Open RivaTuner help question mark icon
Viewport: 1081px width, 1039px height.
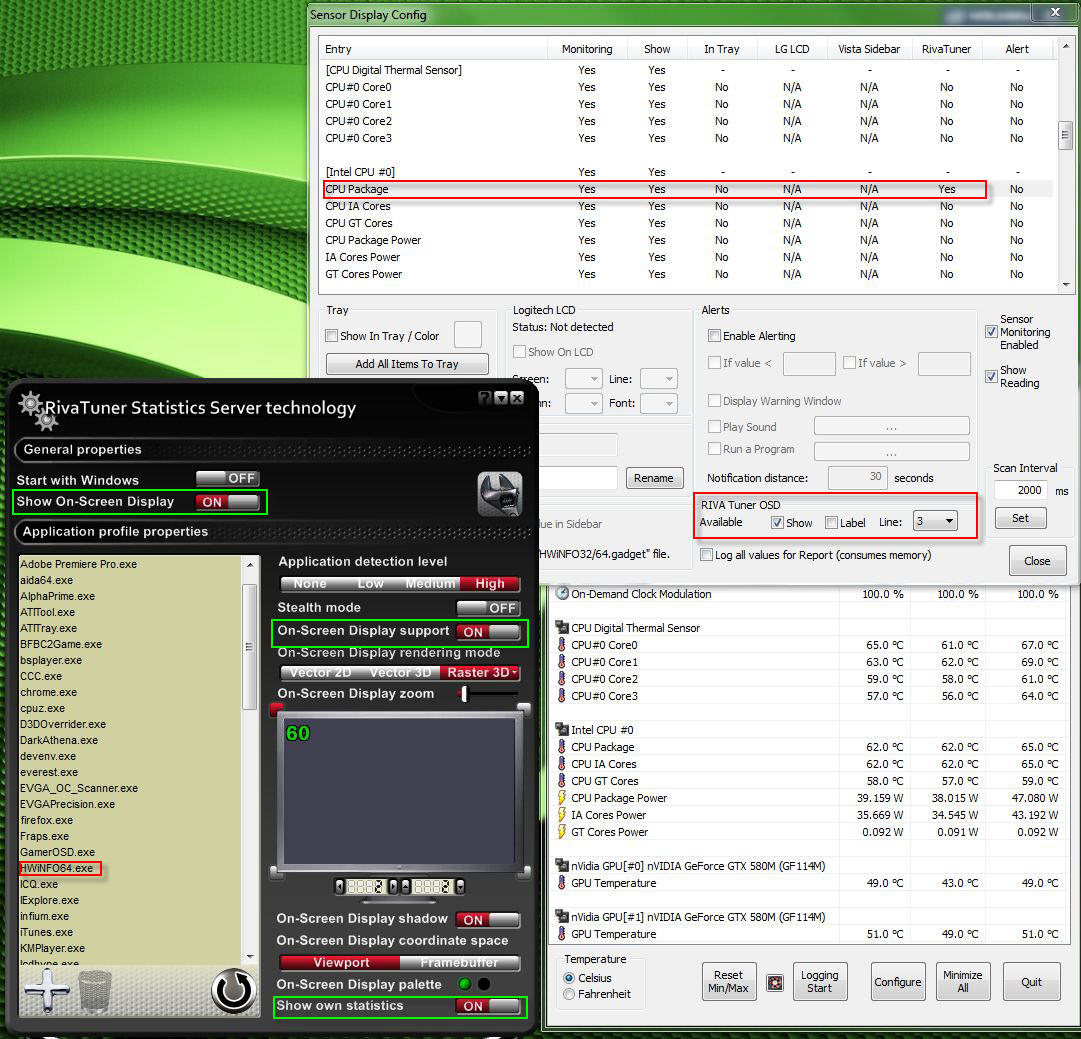485,398
